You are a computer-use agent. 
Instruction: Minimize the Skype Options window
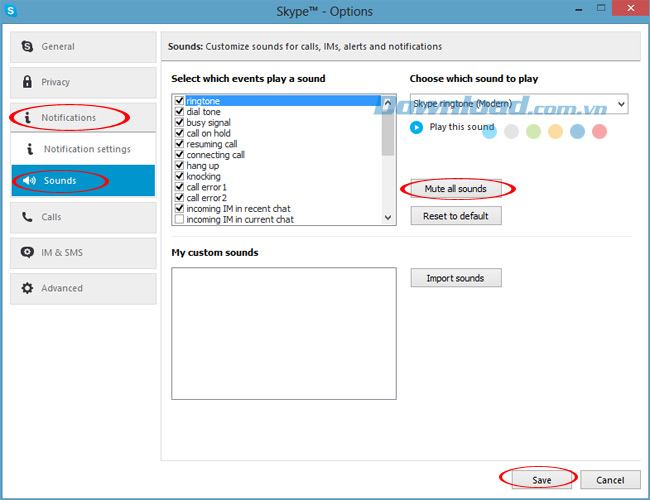pos(579,9)
